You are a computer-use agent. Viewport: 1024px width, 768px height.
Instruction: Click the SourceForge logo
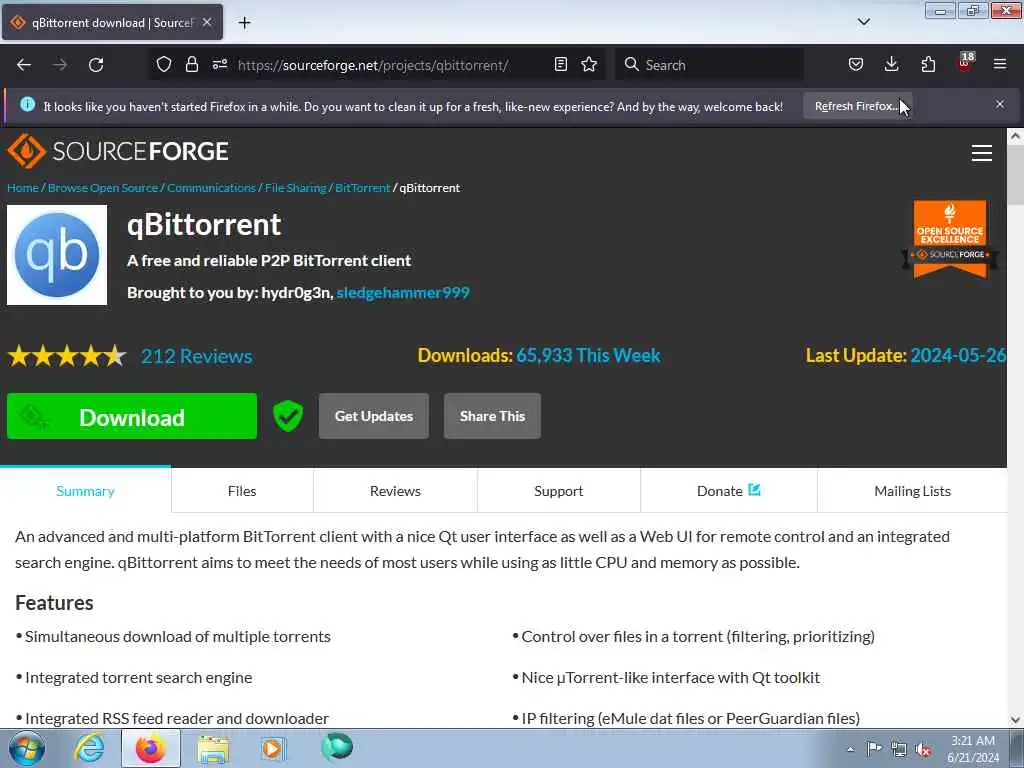118,152
